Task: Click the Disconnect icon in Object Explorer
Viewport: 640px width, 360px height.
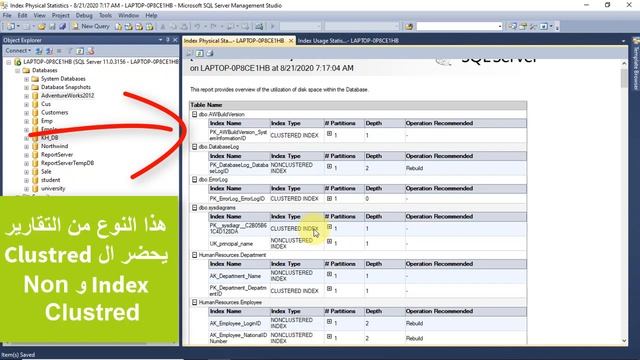Action: pos(49,51)
